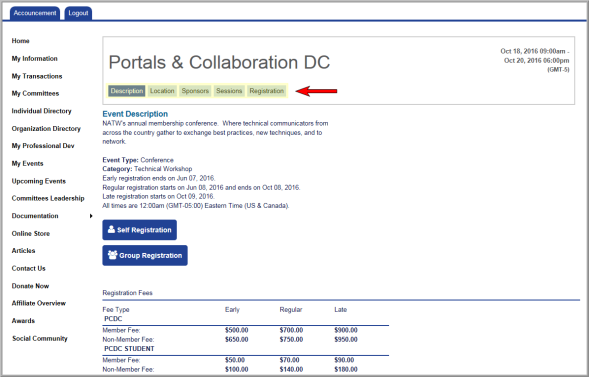Visit the Donate Now page

pos(30,286)
